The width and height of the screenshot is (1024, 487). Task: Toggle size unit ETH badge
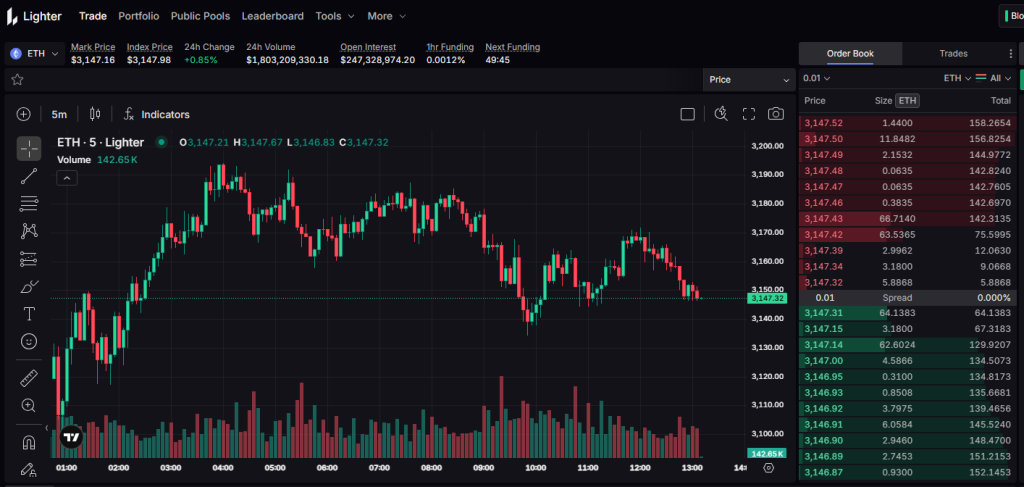click(906, 101)
